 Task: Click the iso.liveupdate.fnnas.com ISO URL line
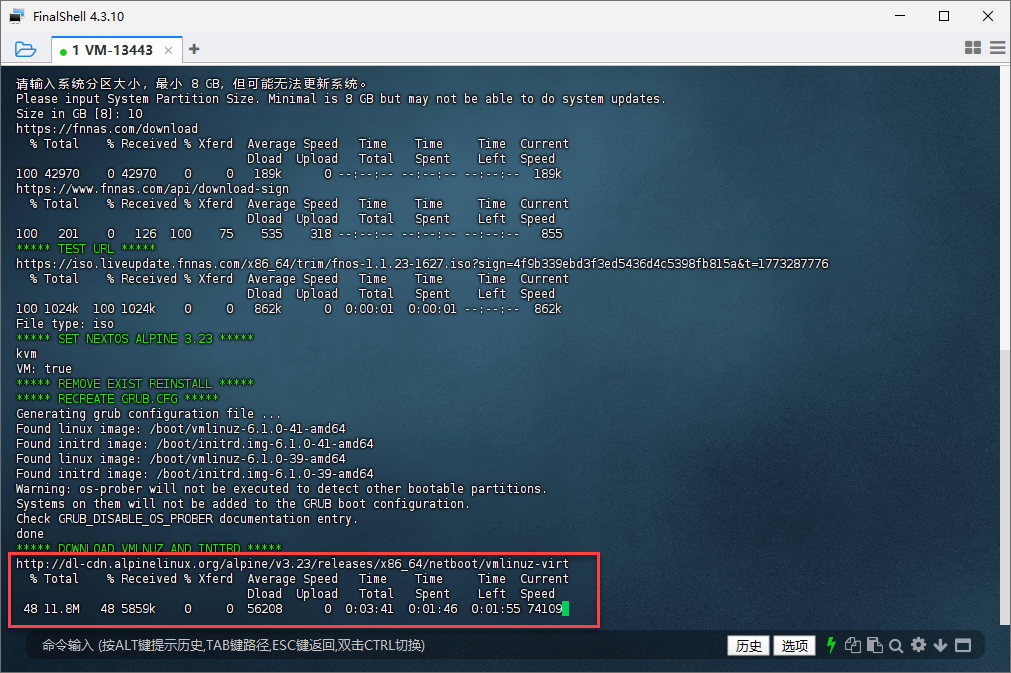pos(422,264)
